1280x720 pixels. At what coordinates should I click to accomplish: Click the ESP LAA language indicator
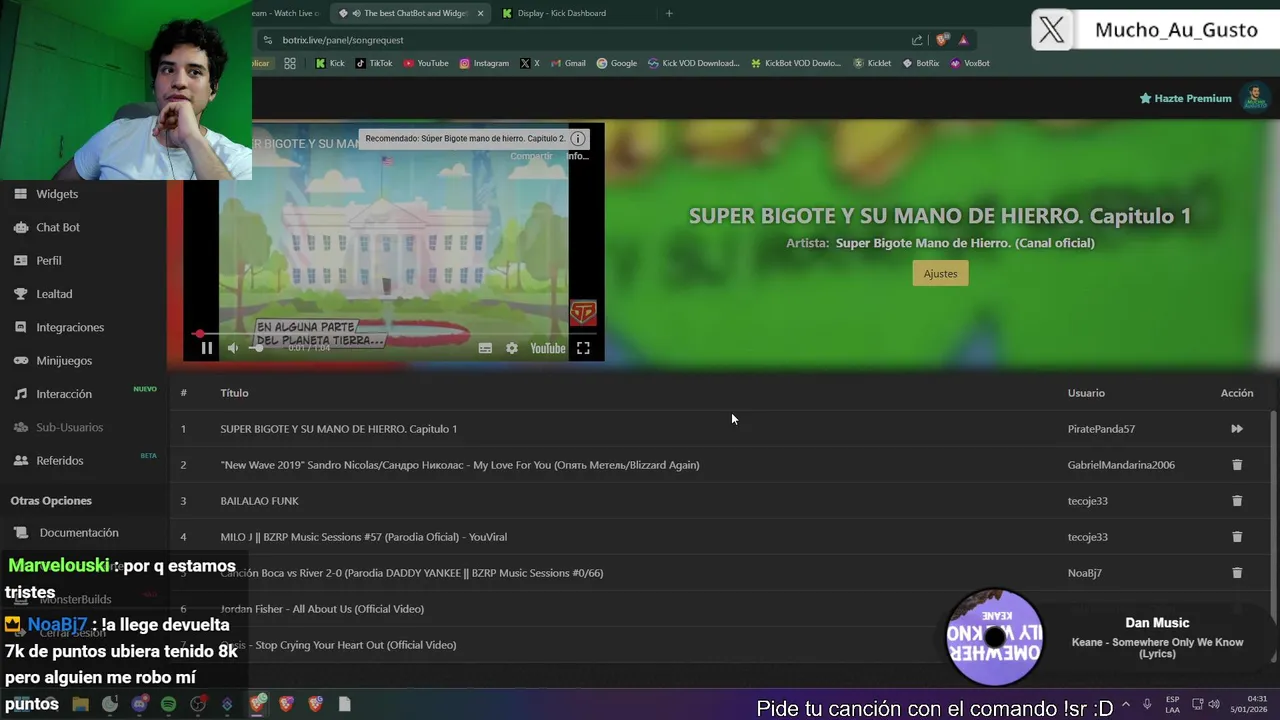click(x=1172, y=704)
